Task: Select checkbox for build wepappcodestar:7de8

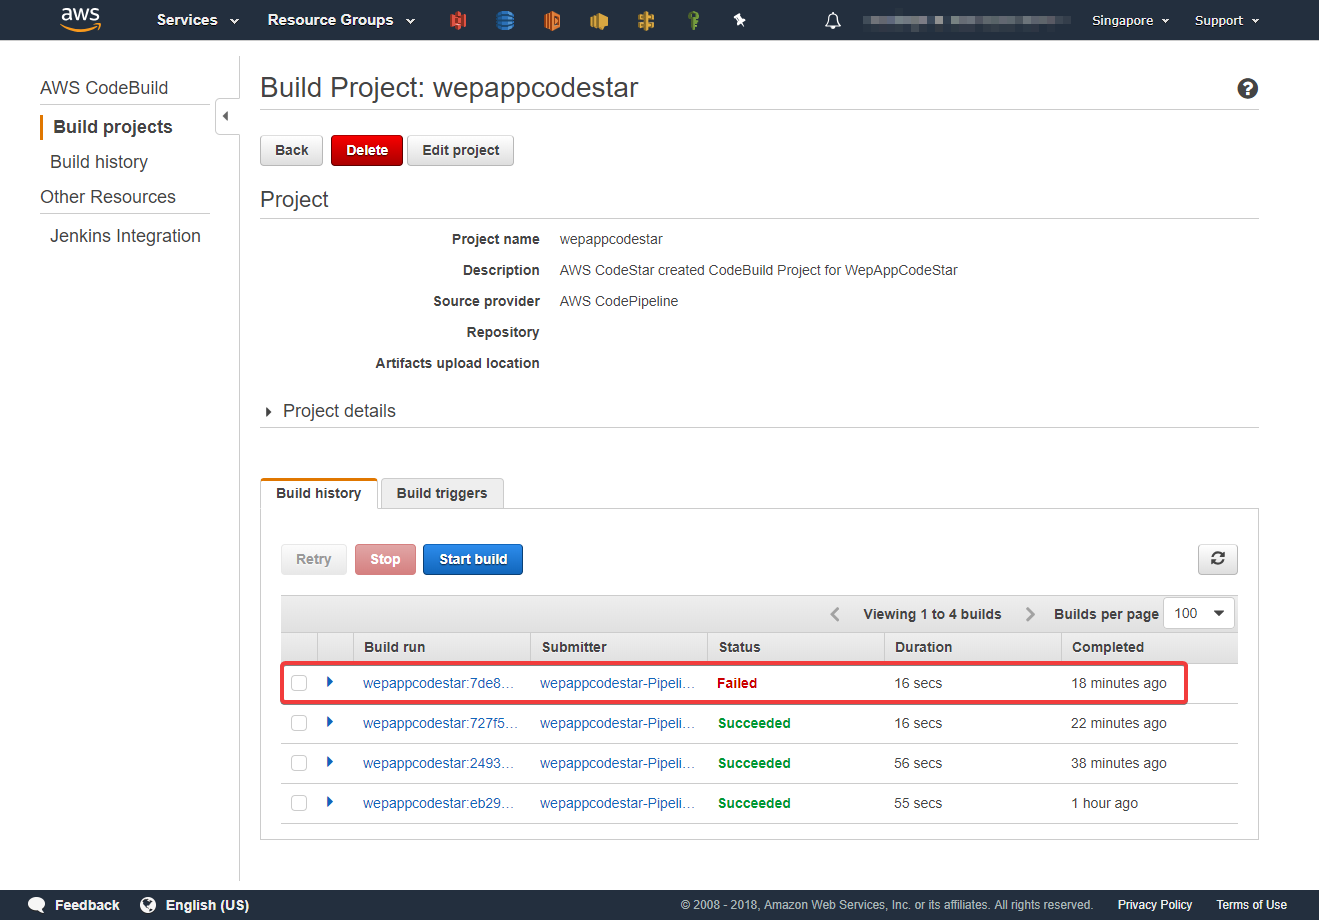Action: [299, 683]
